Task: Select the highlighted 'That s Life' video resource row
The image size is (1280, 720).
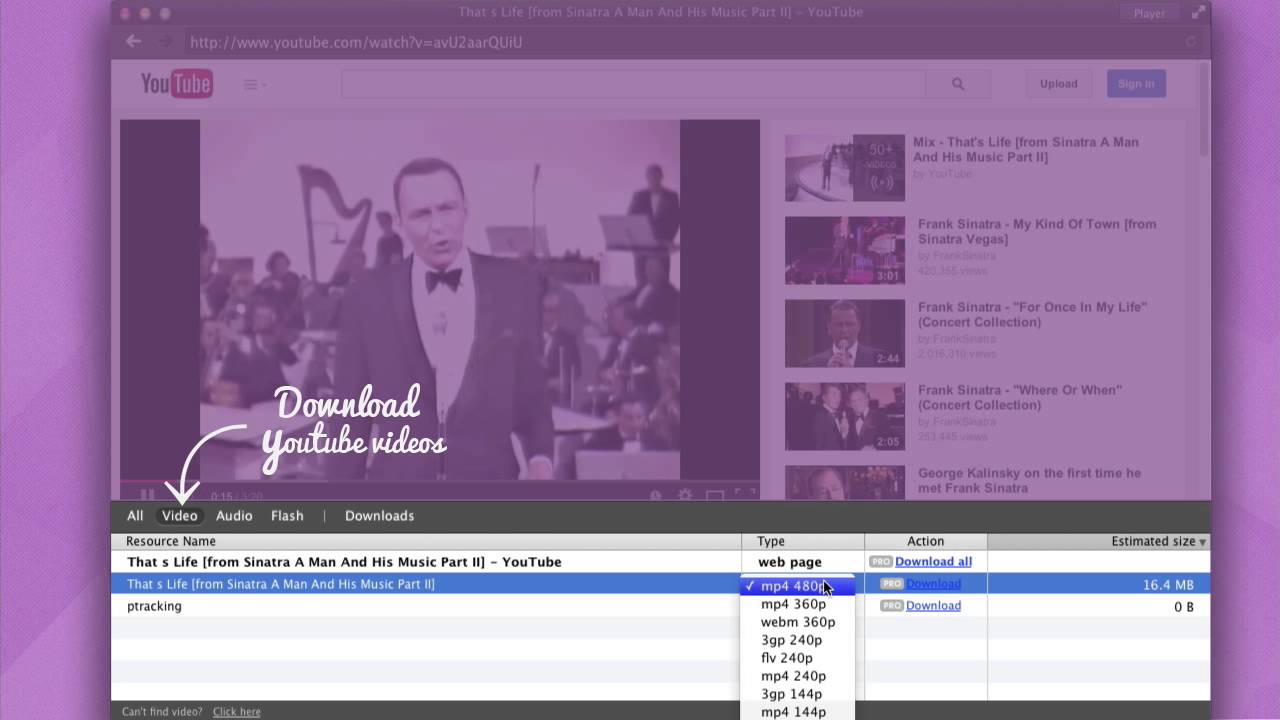Action: [x=660, y=584]
